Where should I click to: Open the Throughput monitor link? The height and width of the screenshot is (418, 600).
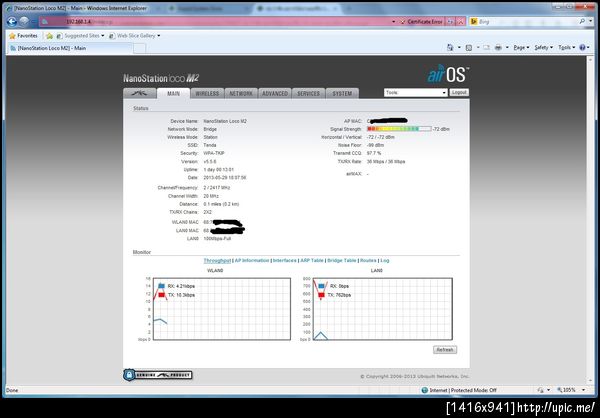(217, 260)
